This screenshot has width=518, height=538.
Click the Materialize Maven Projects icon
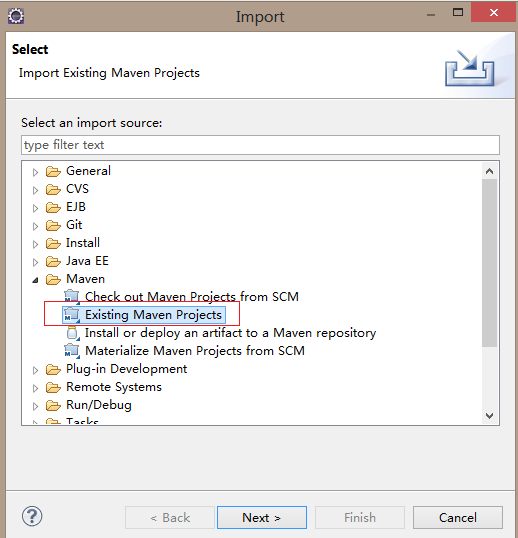click(x=72, y=351)
